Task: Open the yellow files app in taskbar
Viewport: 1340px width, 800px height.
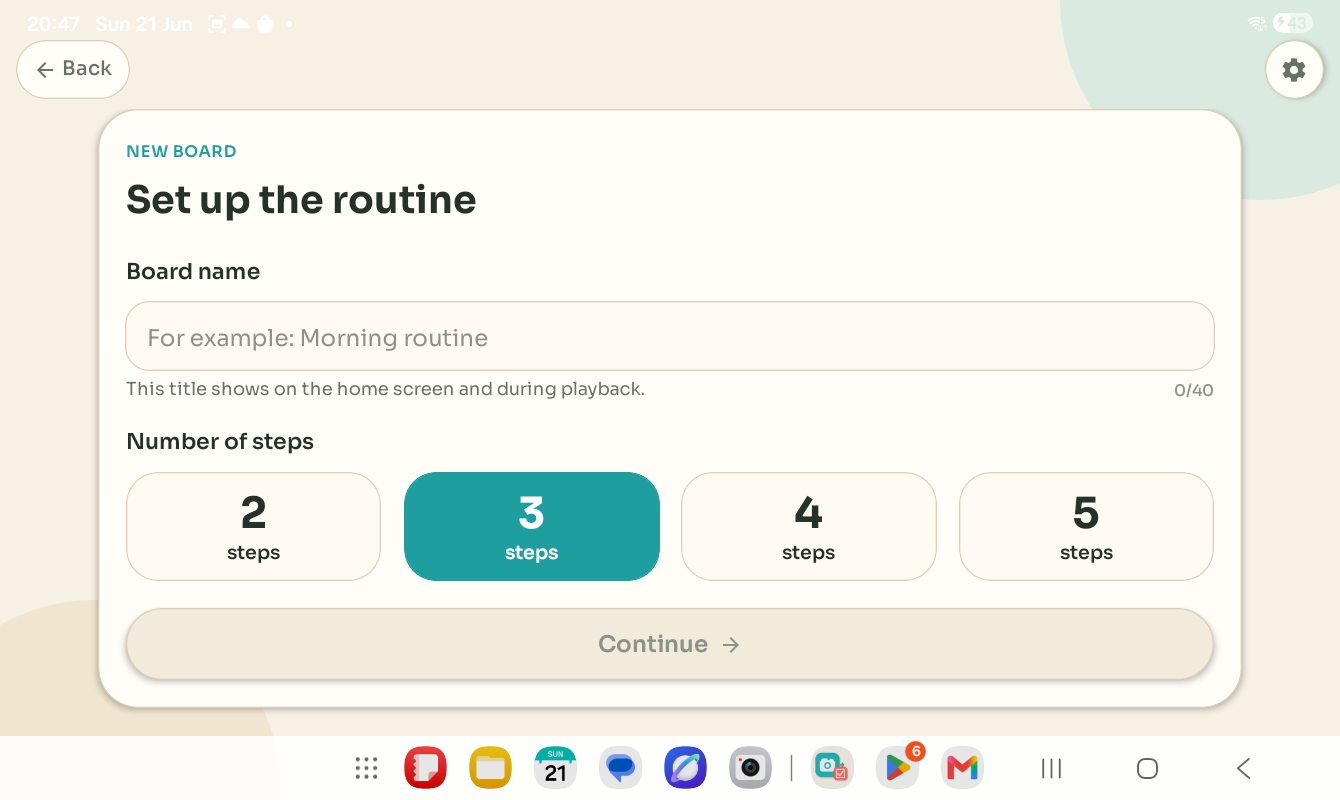Action: coord(490,768)
